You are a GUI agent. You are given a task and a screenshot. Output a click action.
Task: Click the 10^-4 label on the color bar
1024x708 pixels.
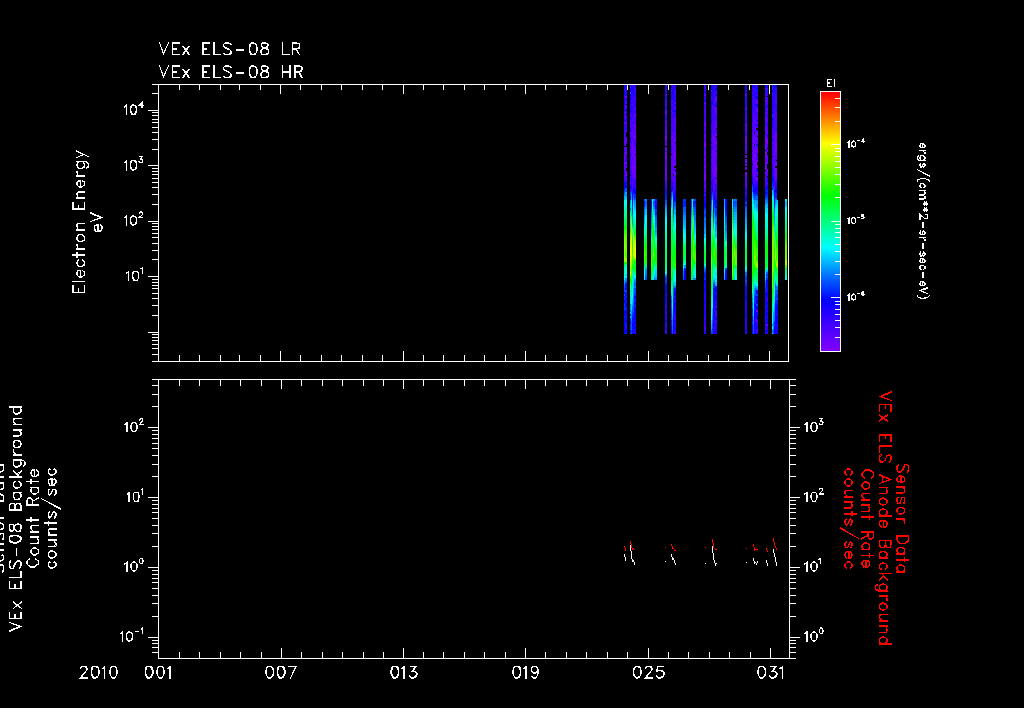click(x=856, y=143)
